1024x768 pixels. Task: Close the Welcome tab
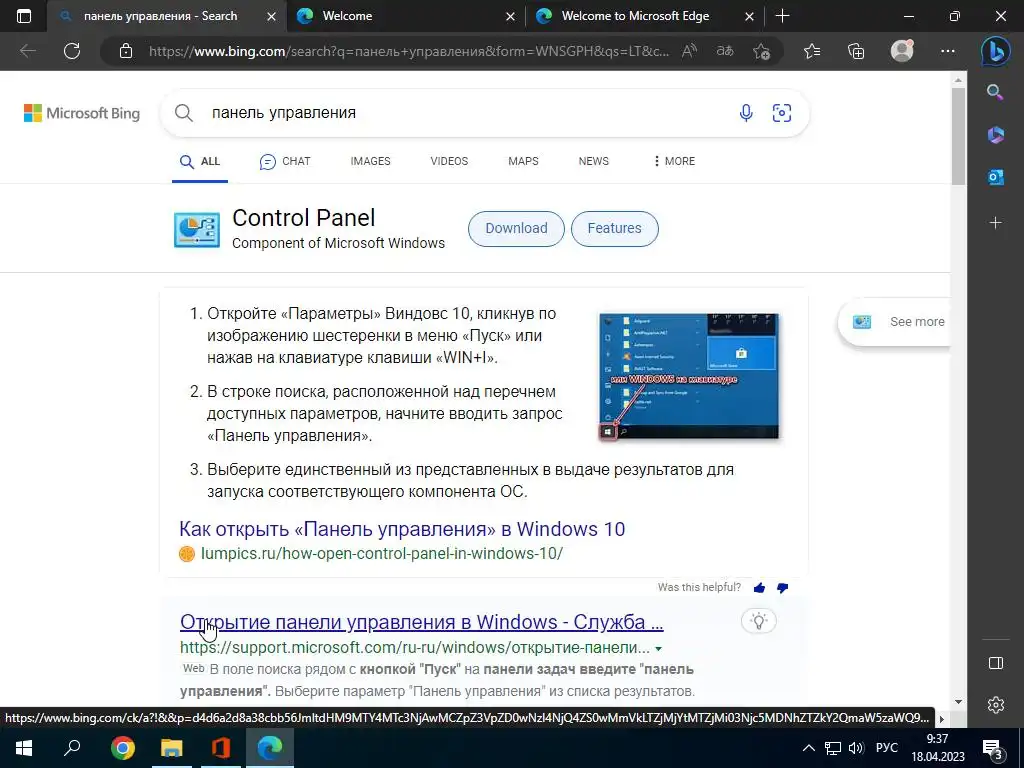click(510, 16)
